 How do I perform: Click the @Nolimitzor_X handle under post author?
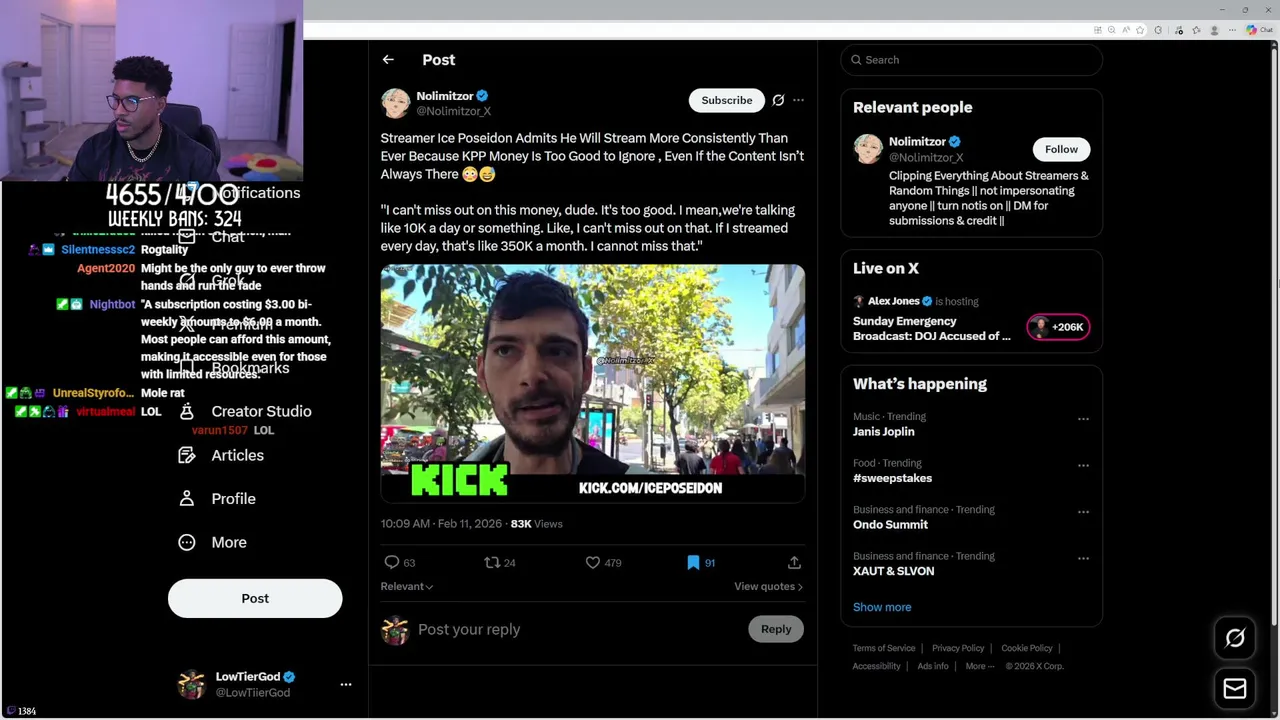[x=453, y=112]
